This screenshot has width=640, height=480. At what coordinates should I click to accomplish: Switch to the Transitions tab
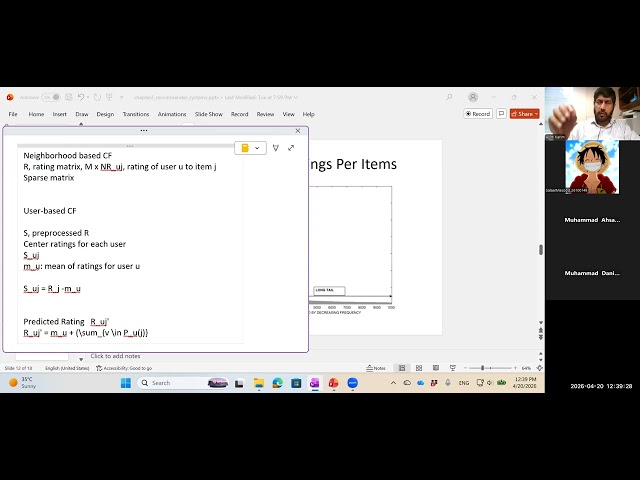(136, 114)
